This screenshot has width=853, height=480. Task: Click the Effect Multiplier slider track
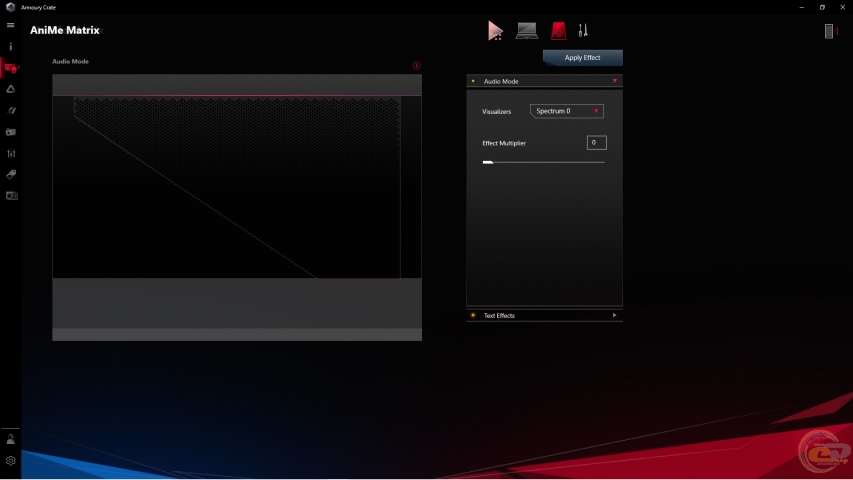543,162
